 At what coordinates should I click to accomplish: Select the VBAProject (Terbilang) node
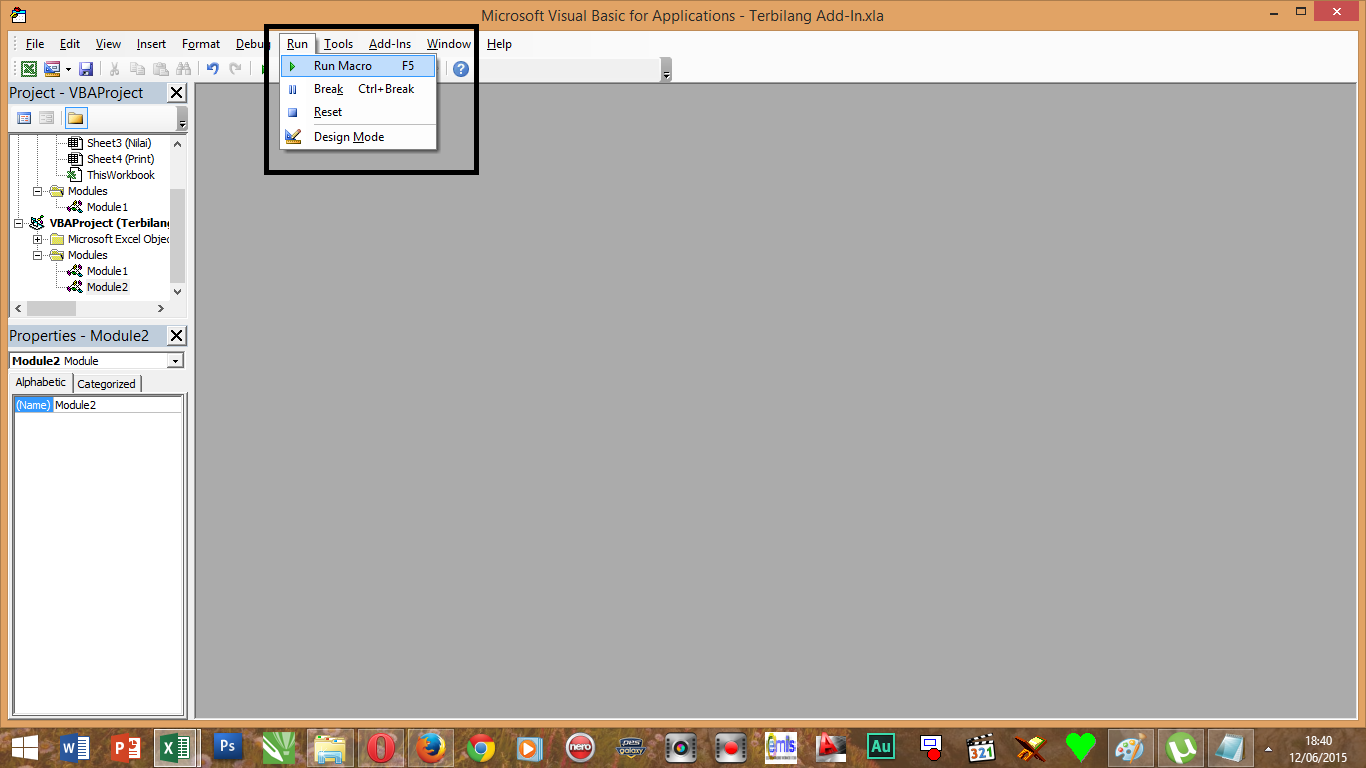[110, 223]
